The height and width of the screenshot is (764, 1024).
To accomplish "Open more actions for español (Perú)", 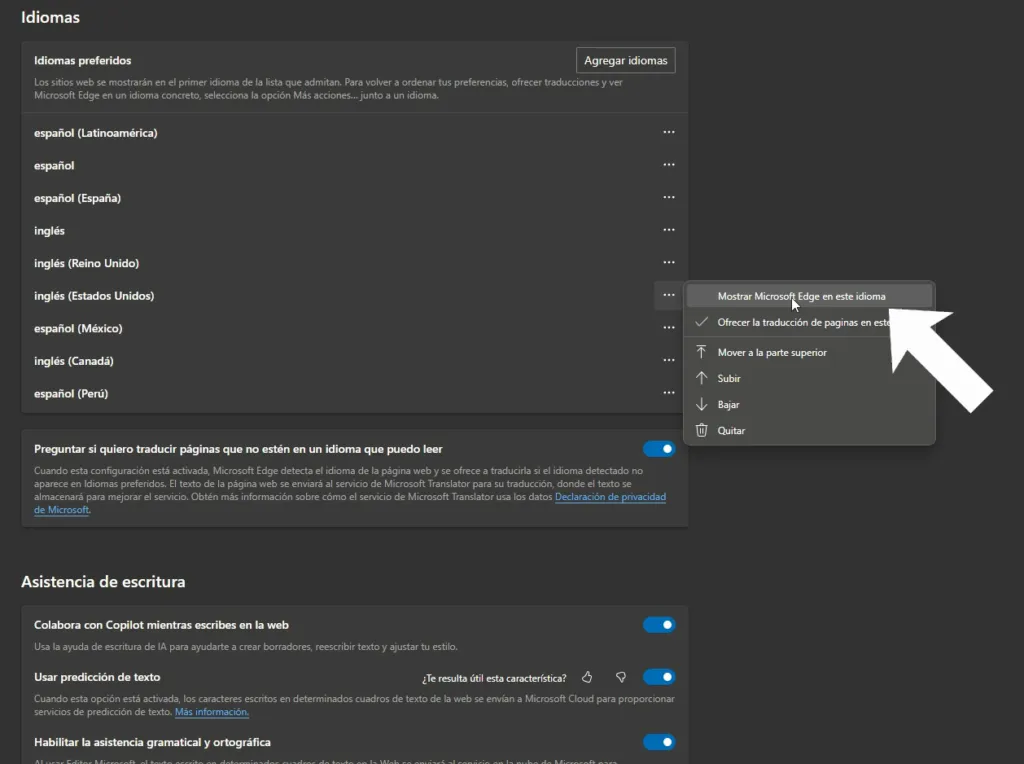I will 669,394.
